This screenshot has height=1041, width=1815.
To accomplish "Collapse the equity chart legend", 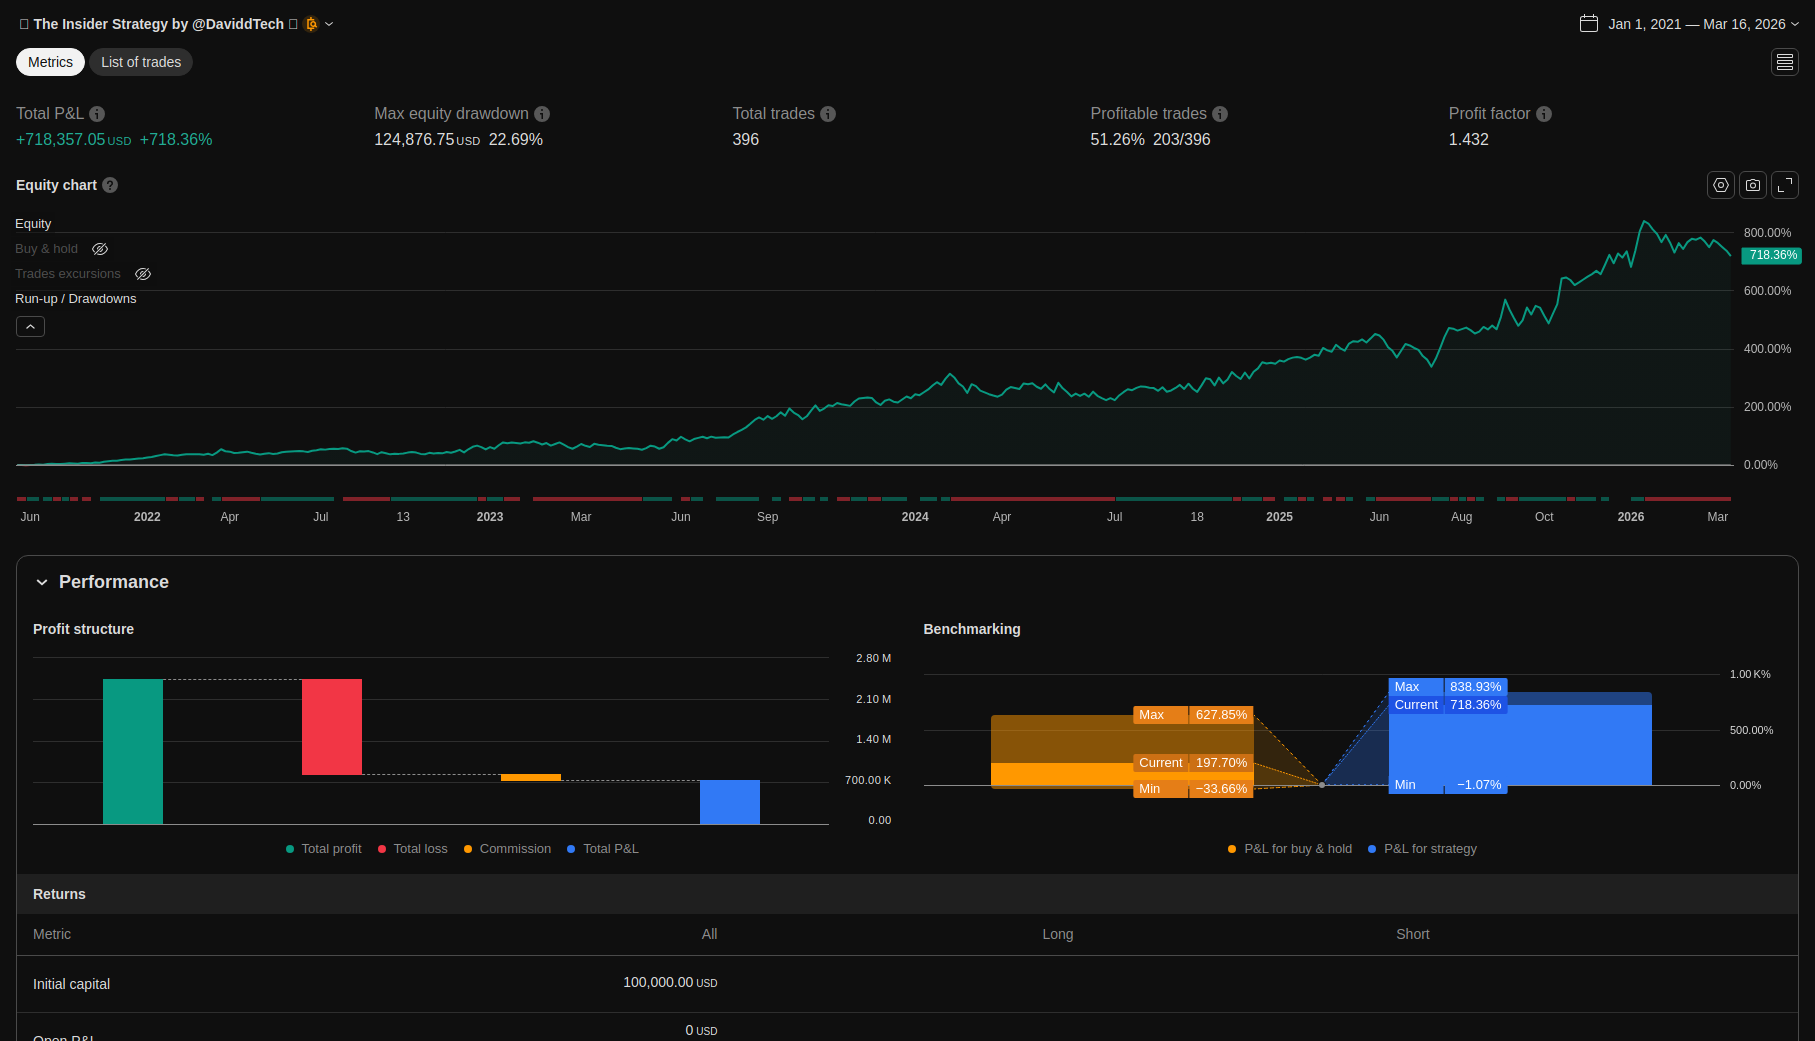I will [30, 327].
